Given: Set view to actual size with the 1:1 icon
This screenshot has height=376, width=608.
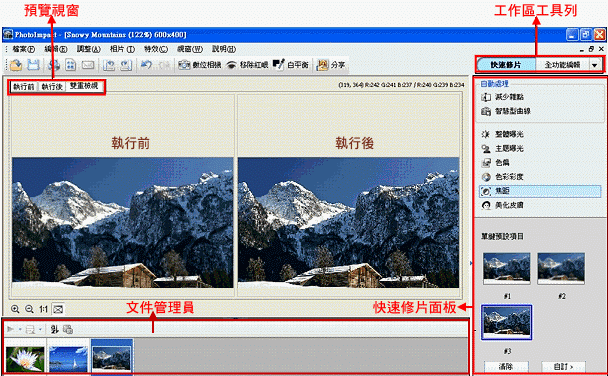Looking at the screenshot, I should [x=43, y=309].
